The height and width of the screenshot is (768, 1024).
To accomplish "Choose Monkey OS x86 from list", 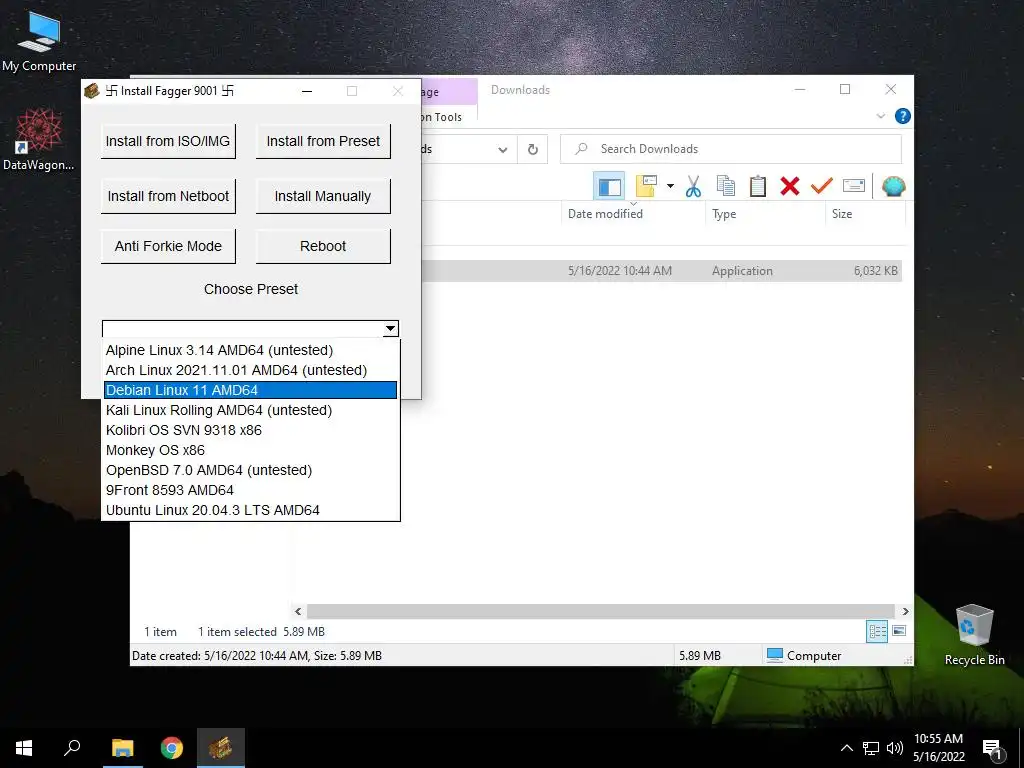I will 251,450.
